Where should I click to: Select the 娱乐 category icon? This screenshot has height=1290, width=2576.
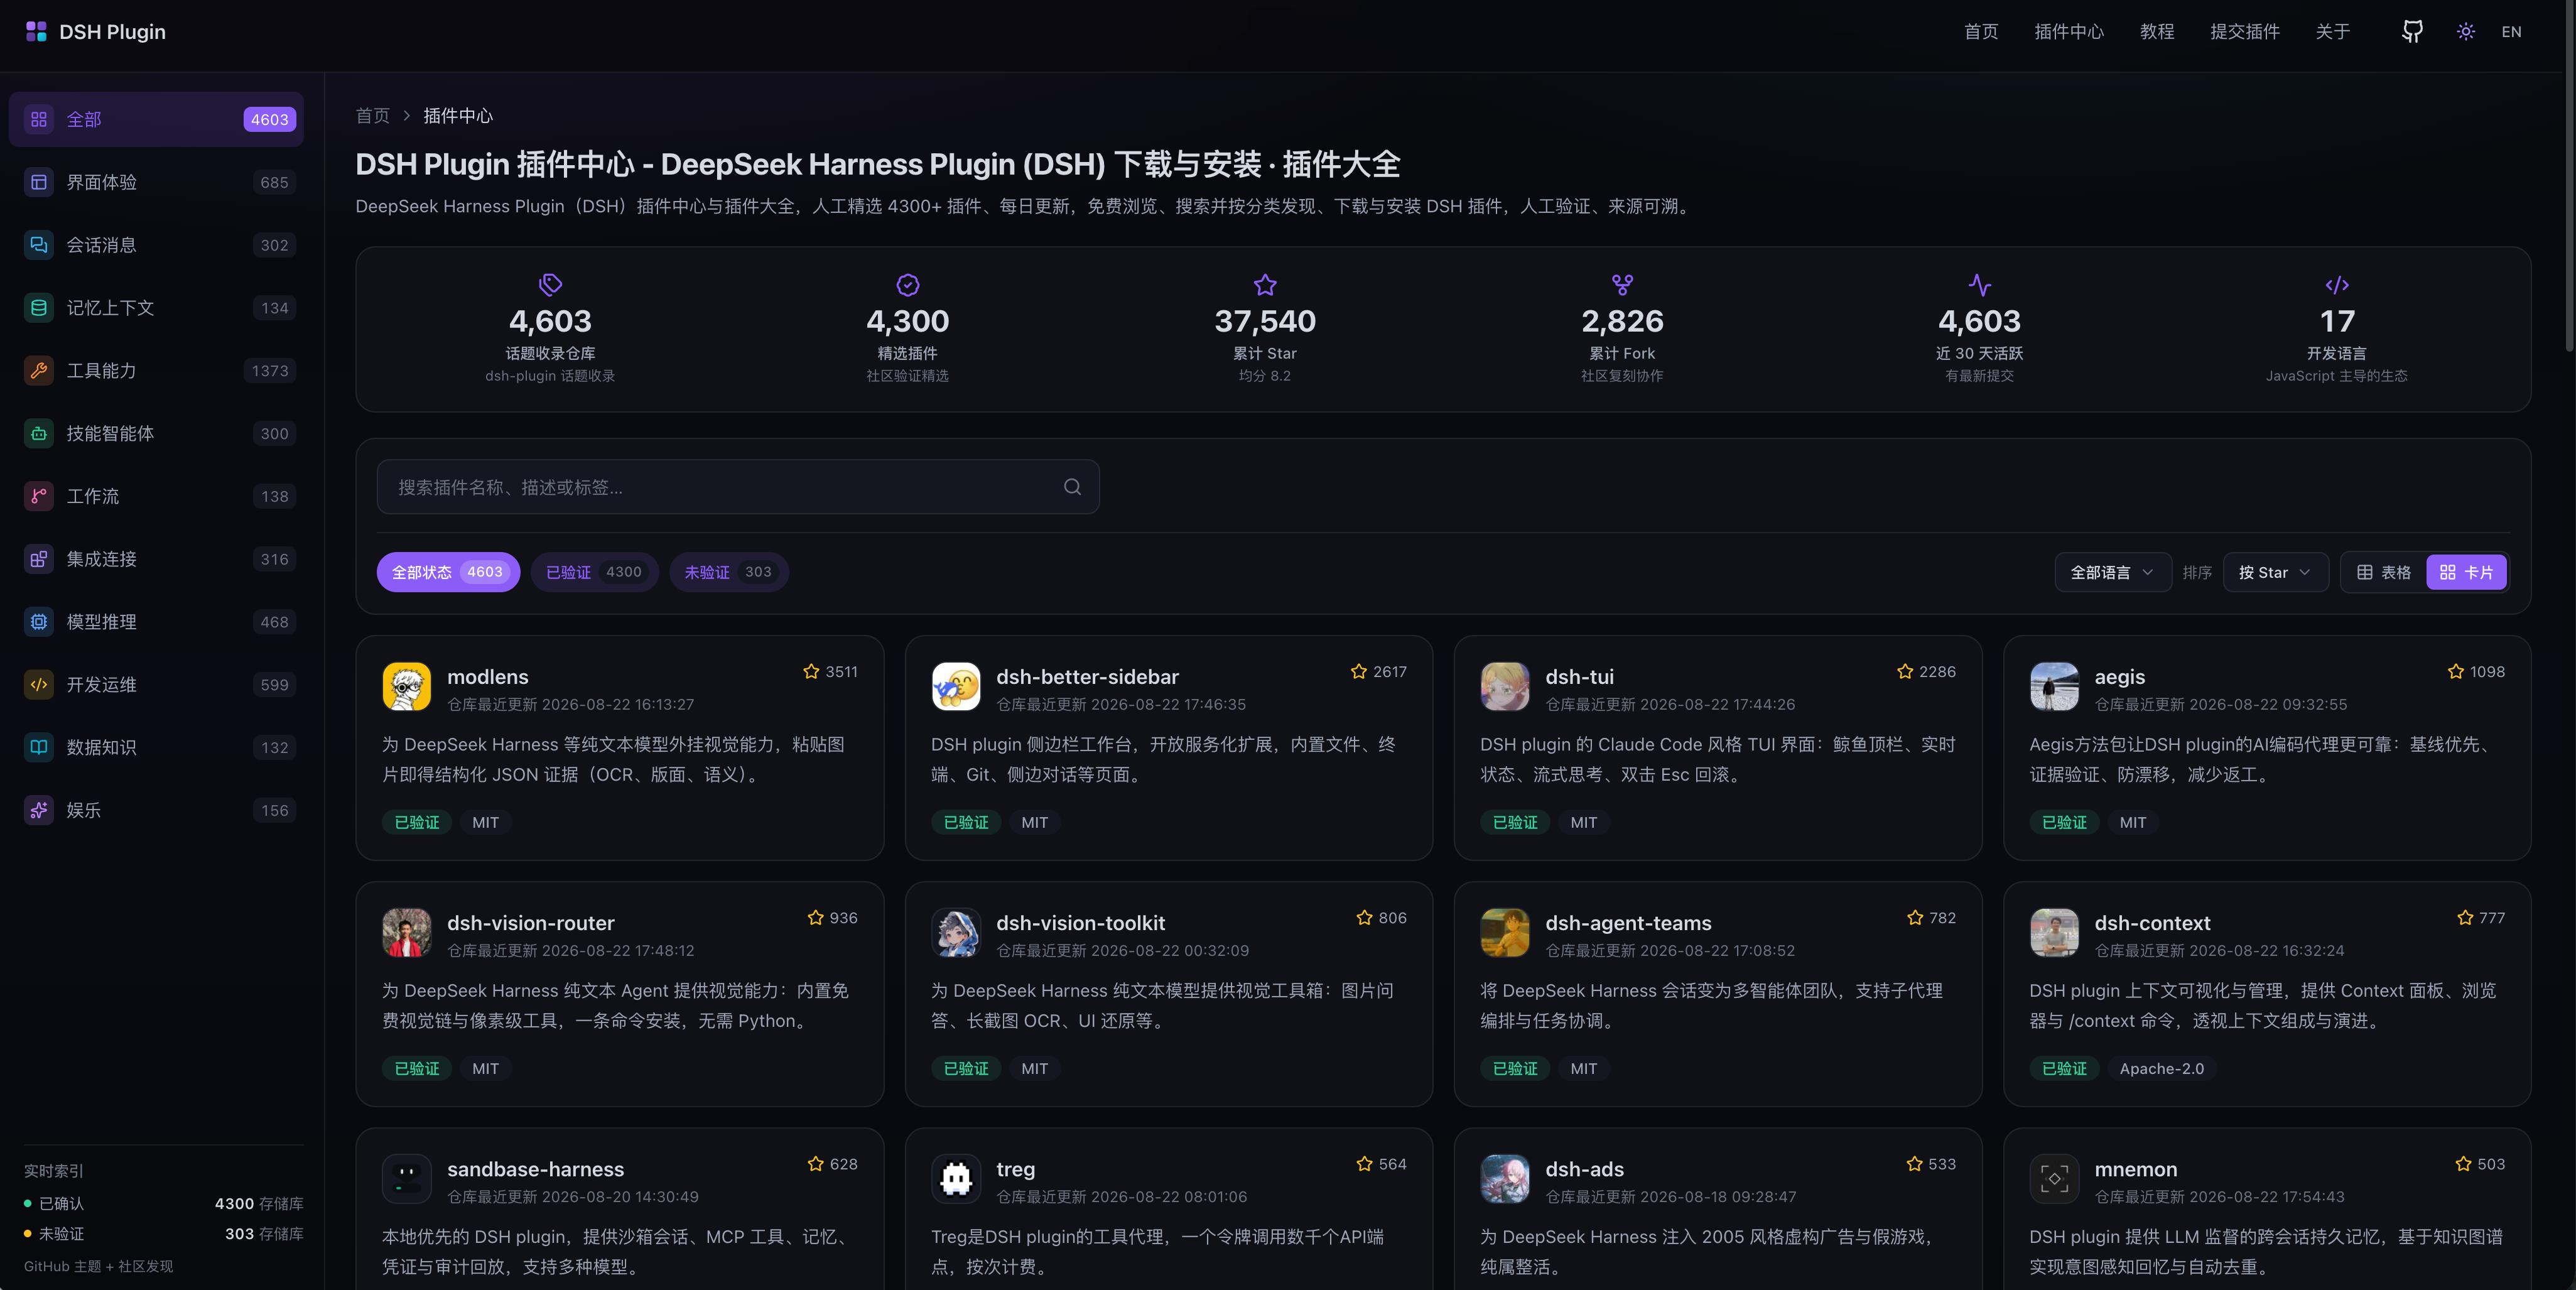coord(39,810)
